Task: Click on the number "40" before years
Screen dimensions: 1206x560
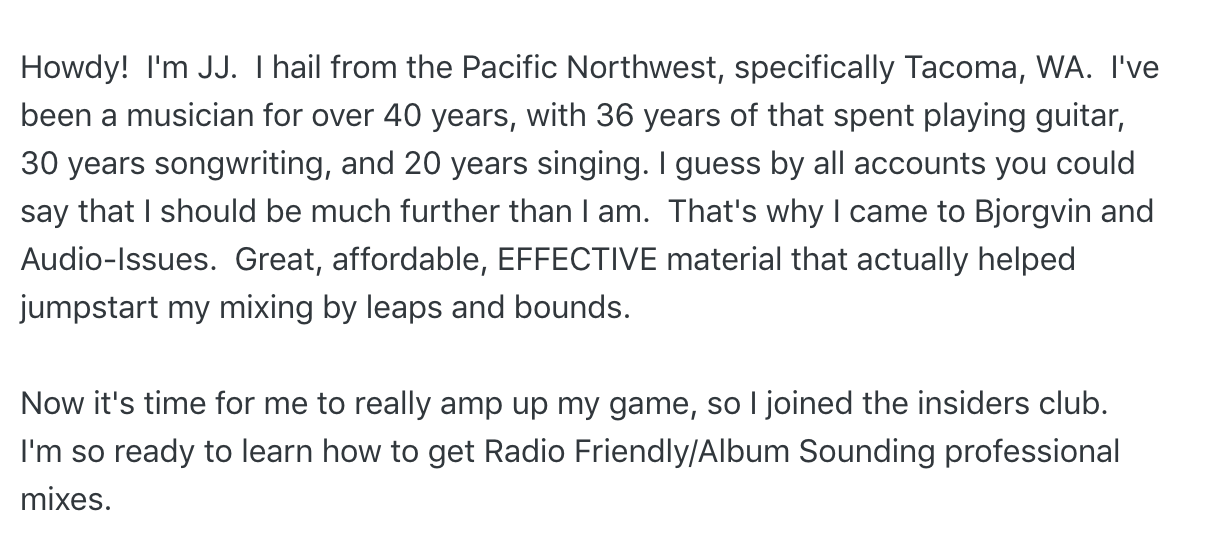Action: 402,116
